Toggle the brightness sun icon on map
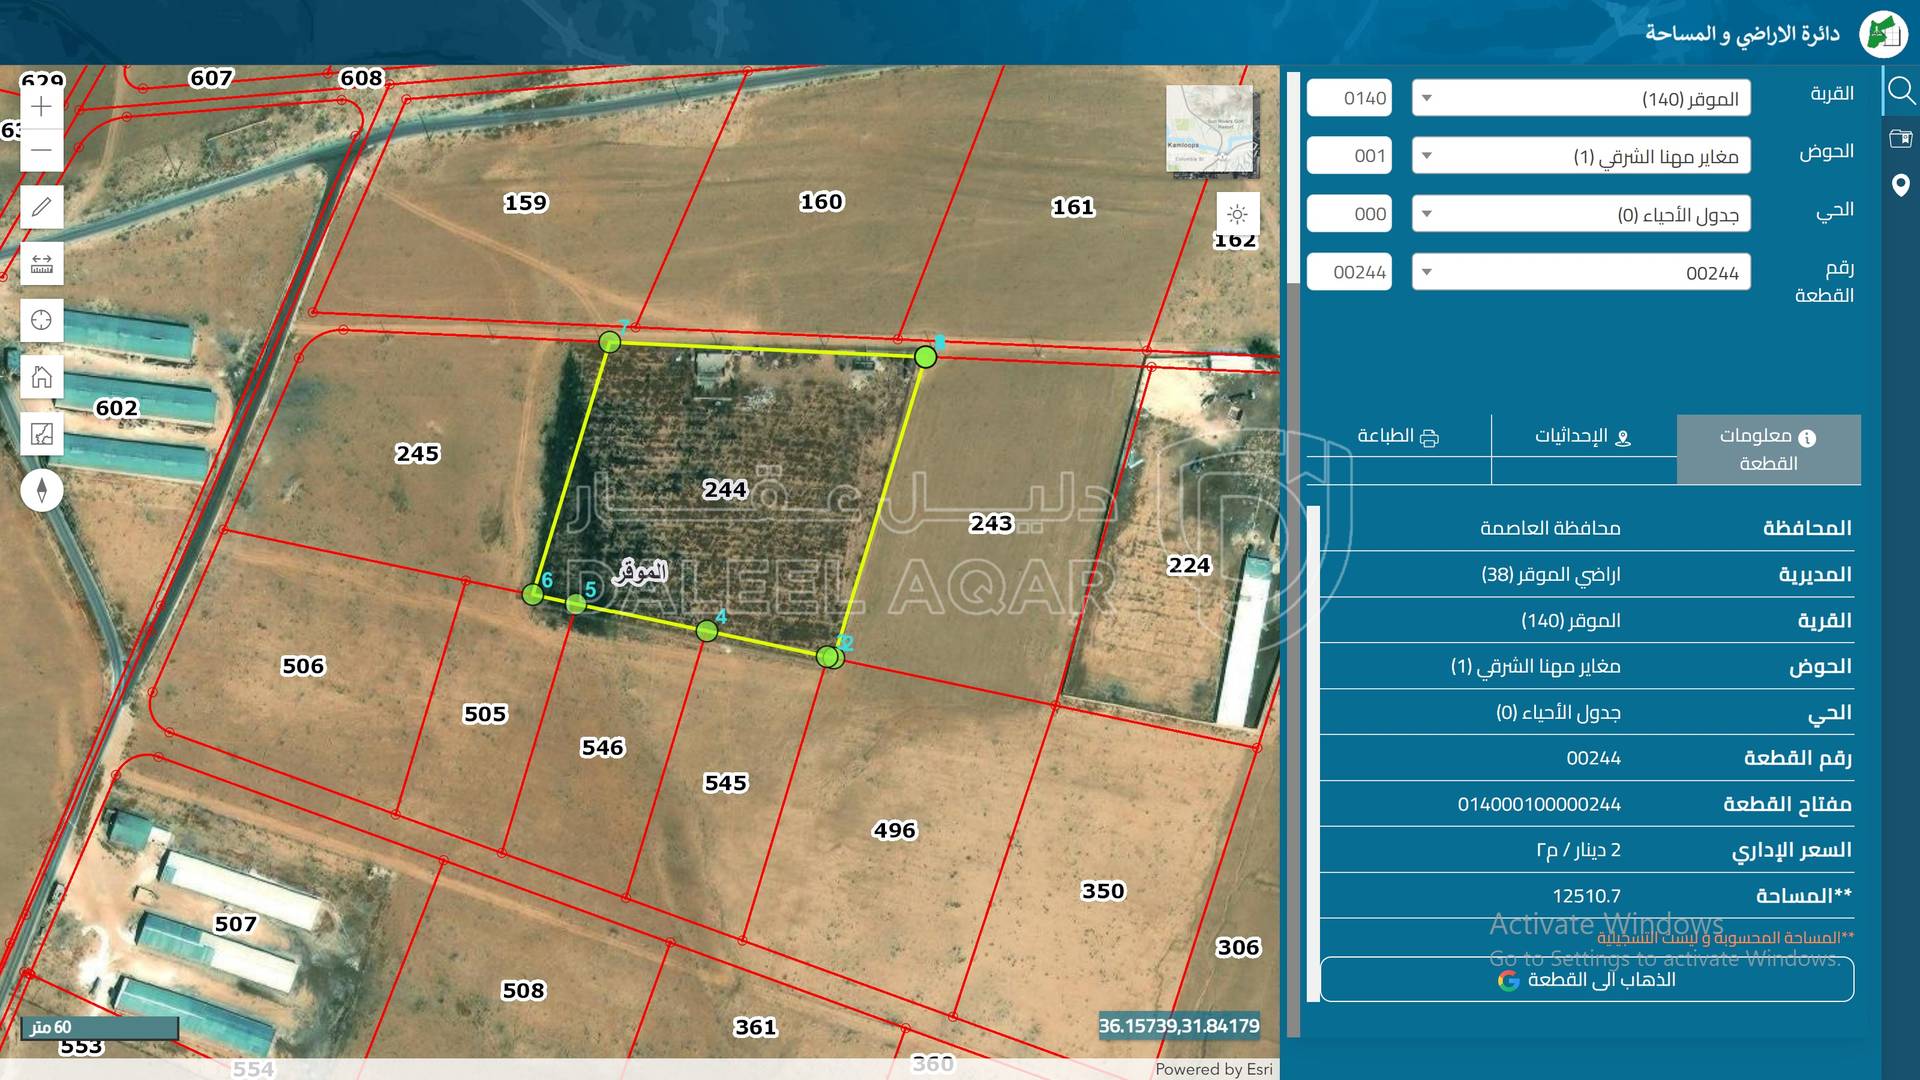Screen dimensions: 1920x1080 pos(1237,214)
